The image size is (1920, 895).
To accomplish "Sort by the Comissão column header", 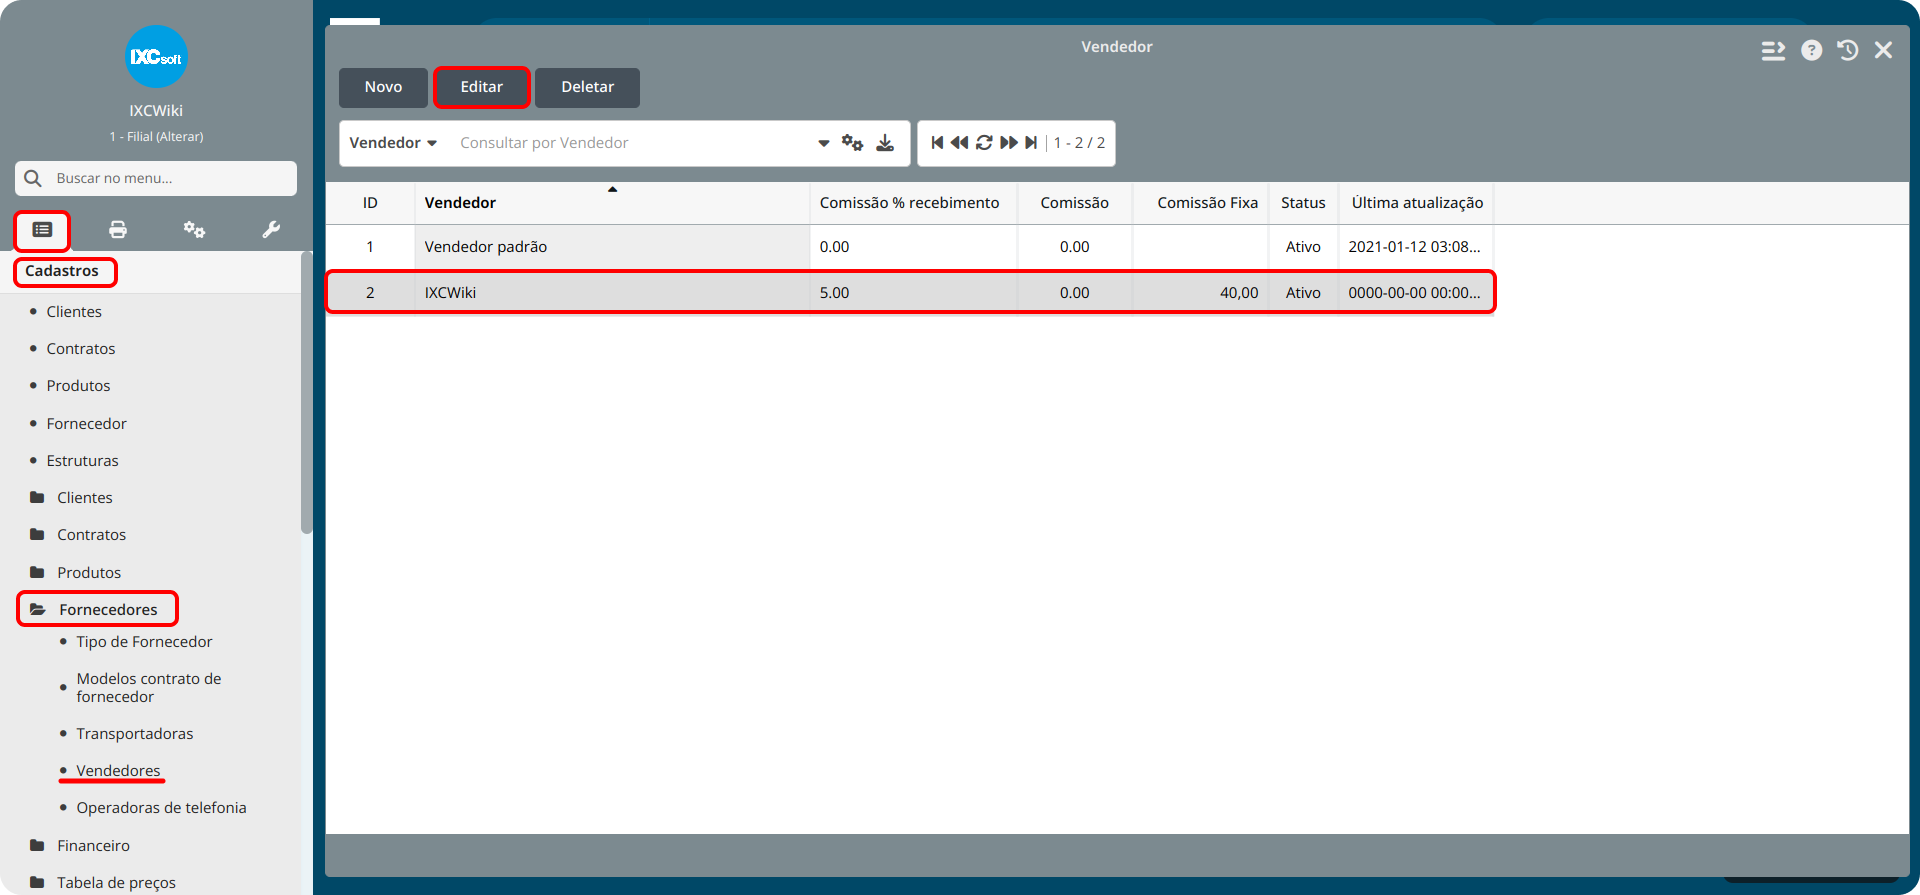I will point(1074,203).
